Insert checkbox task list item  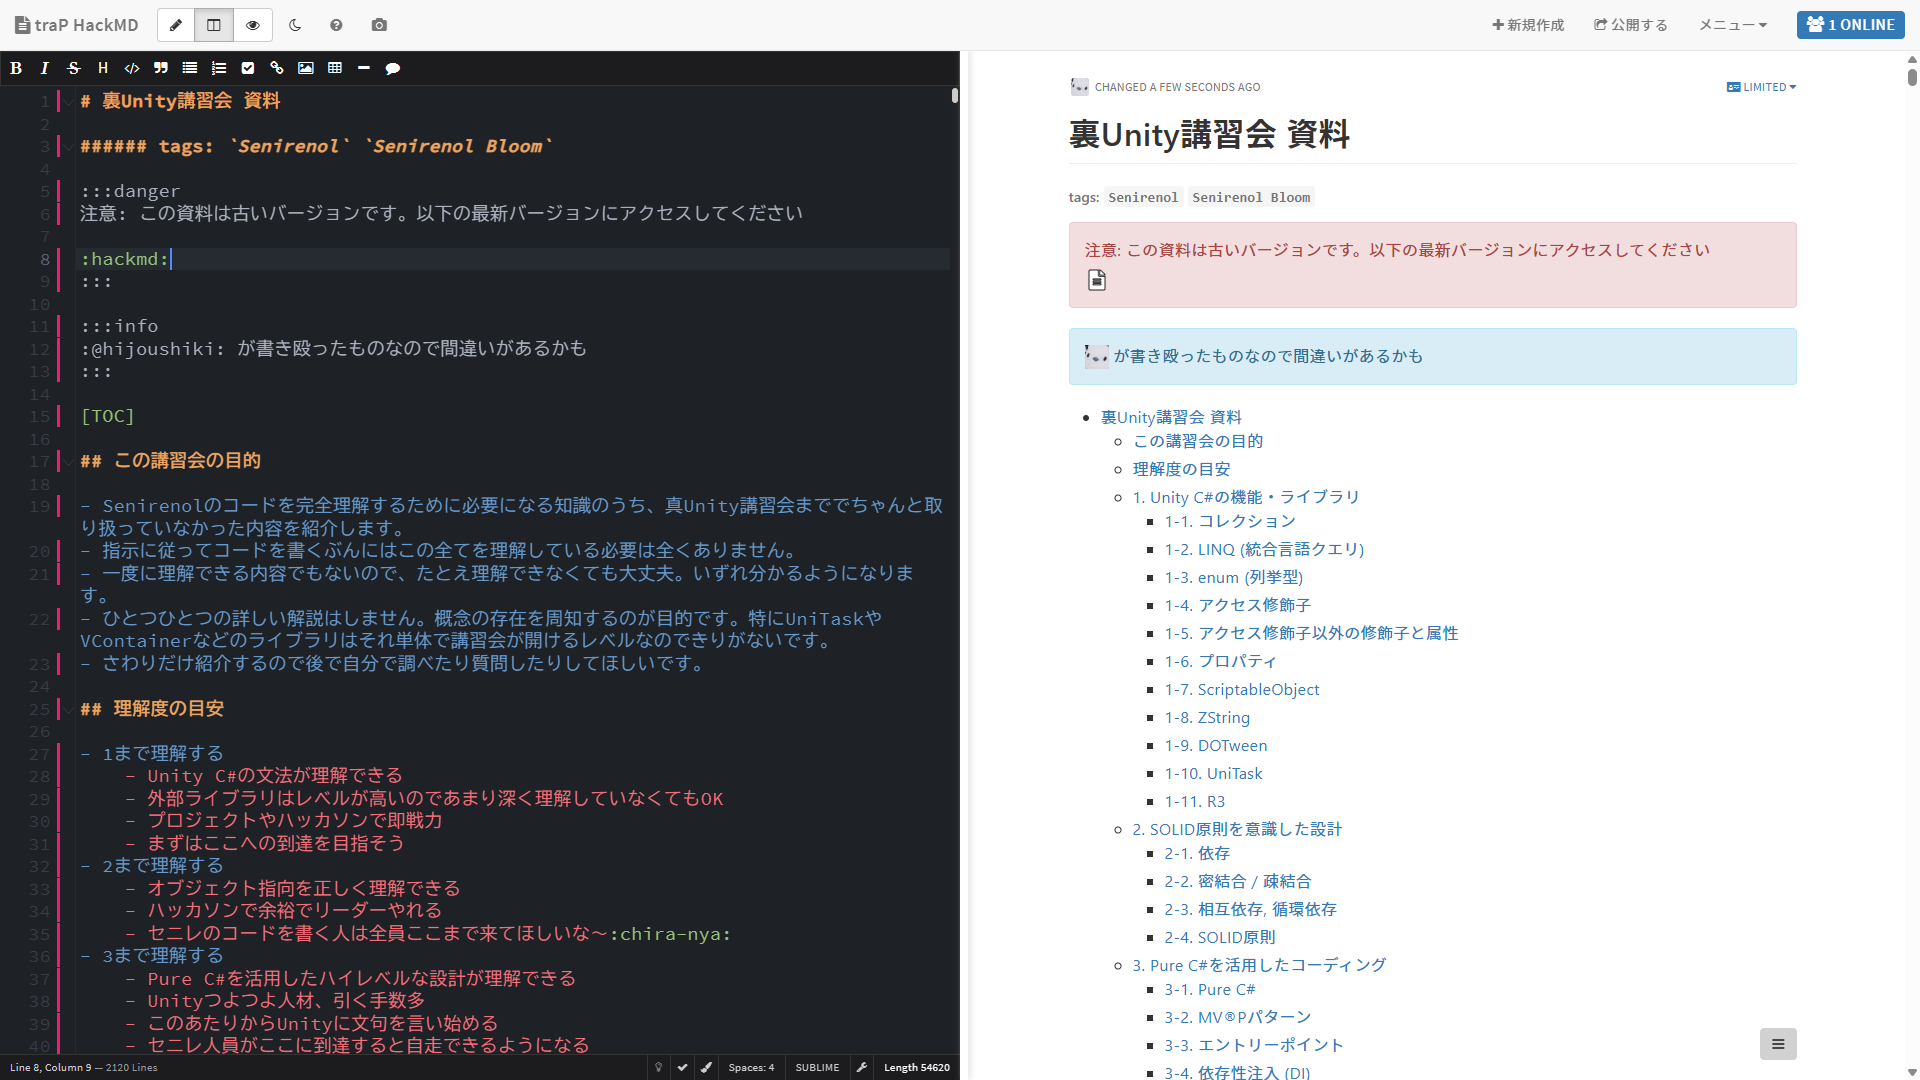tap(248, 68)
